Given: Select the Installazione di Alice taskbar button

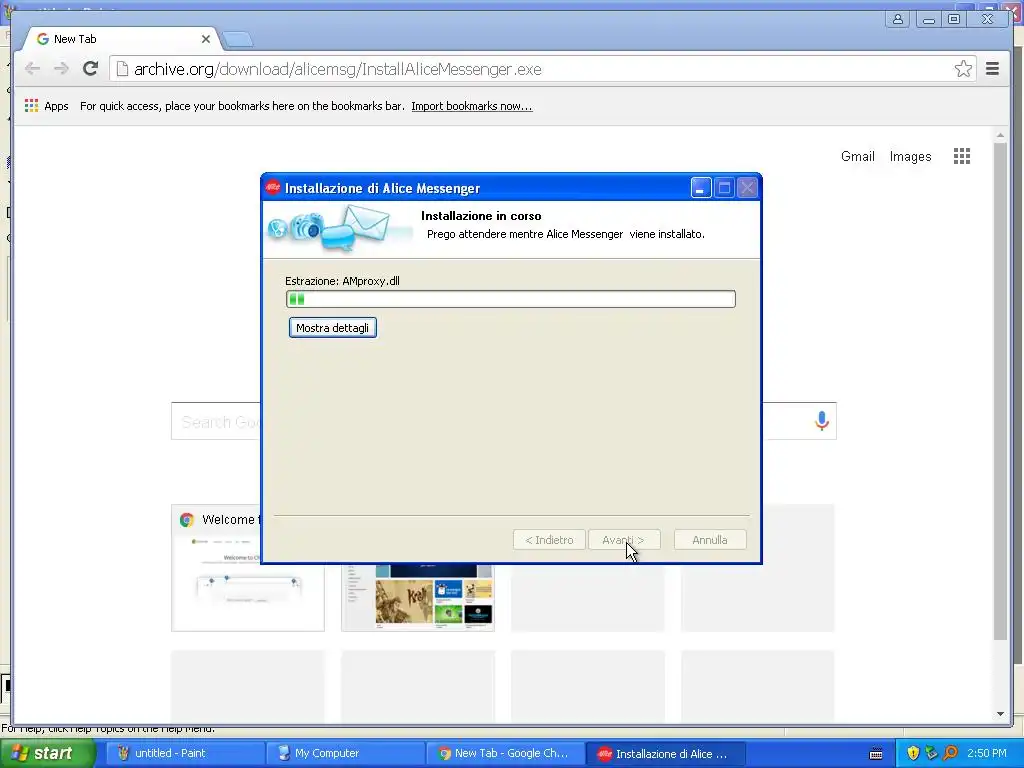Looking at the screenshot, I should click(x=664, y=753).
